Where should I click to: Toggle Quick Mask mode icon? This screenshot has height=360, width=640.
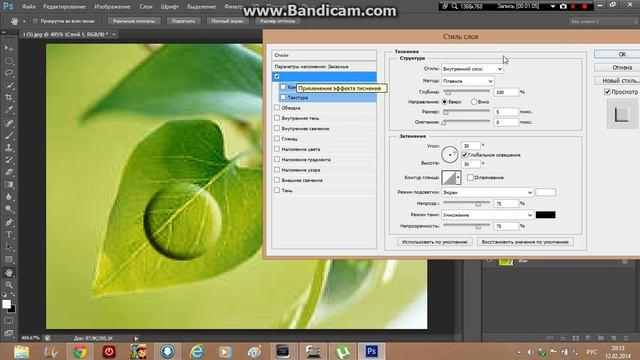pos(9,321)
